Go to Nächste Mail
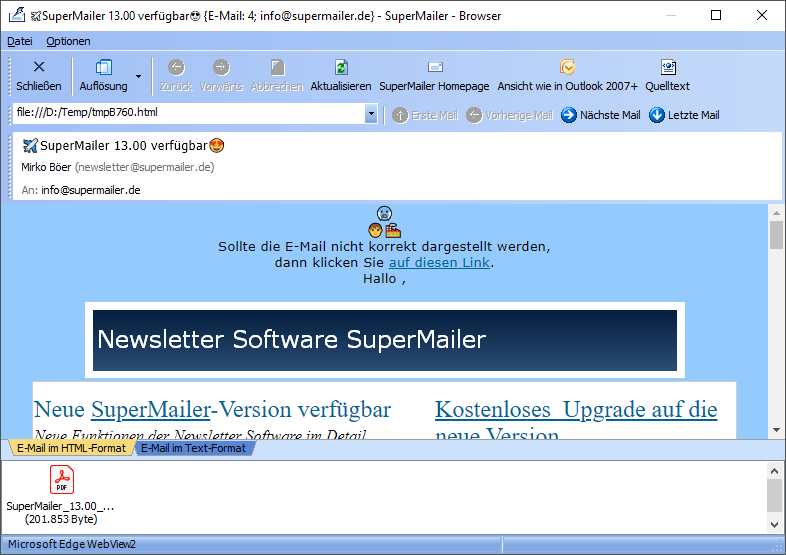 (x=601, y=115)
